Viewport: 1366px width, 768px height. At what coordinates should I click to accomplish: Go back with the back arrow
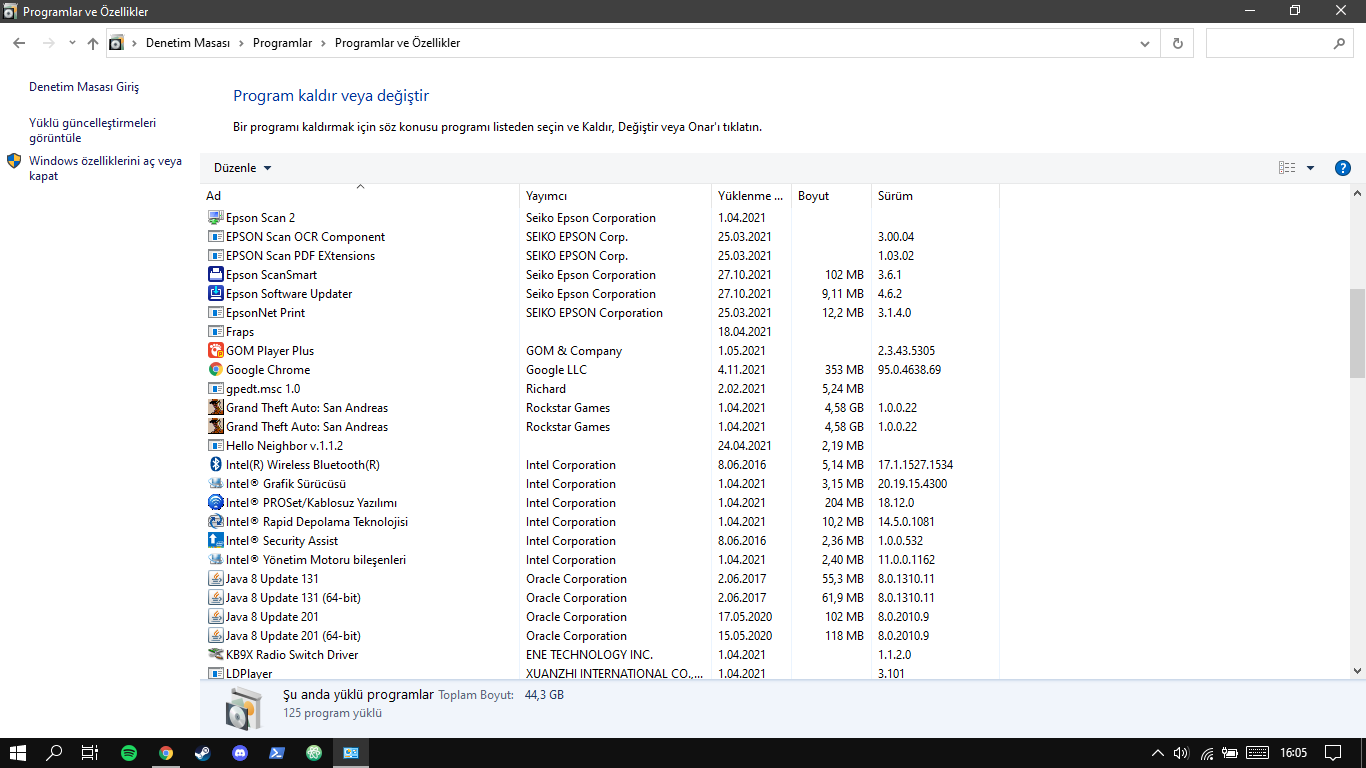pos(19,44)
